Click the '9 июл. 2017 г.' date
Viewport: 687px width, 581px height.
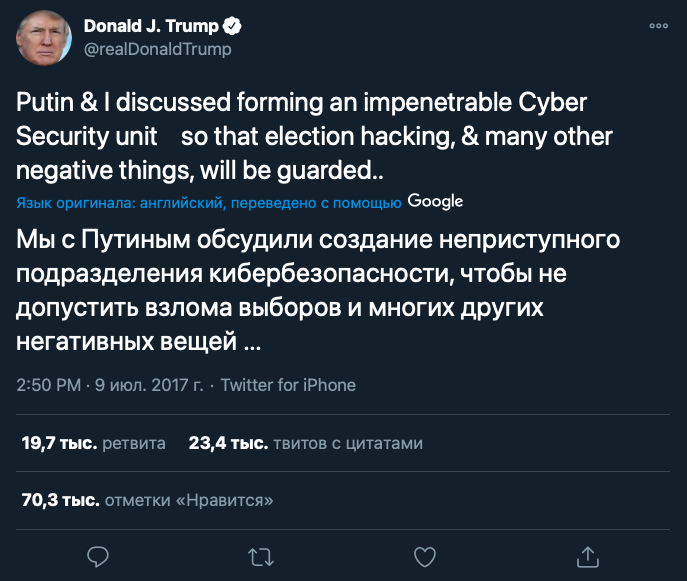[x=150, y=385]
